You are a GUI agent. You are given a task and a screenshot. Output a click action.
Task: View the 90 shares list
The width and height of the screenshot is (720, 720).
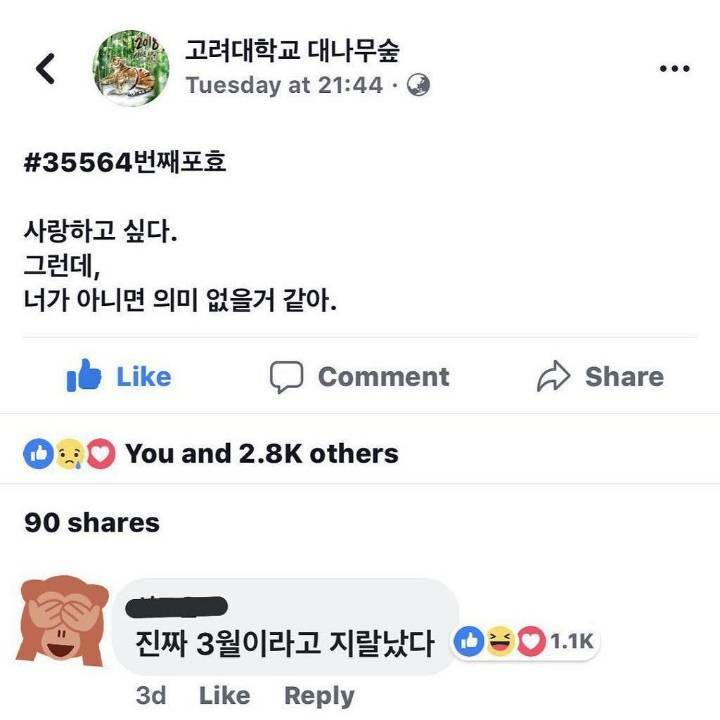pyautogui.click(x=92, y=523)
